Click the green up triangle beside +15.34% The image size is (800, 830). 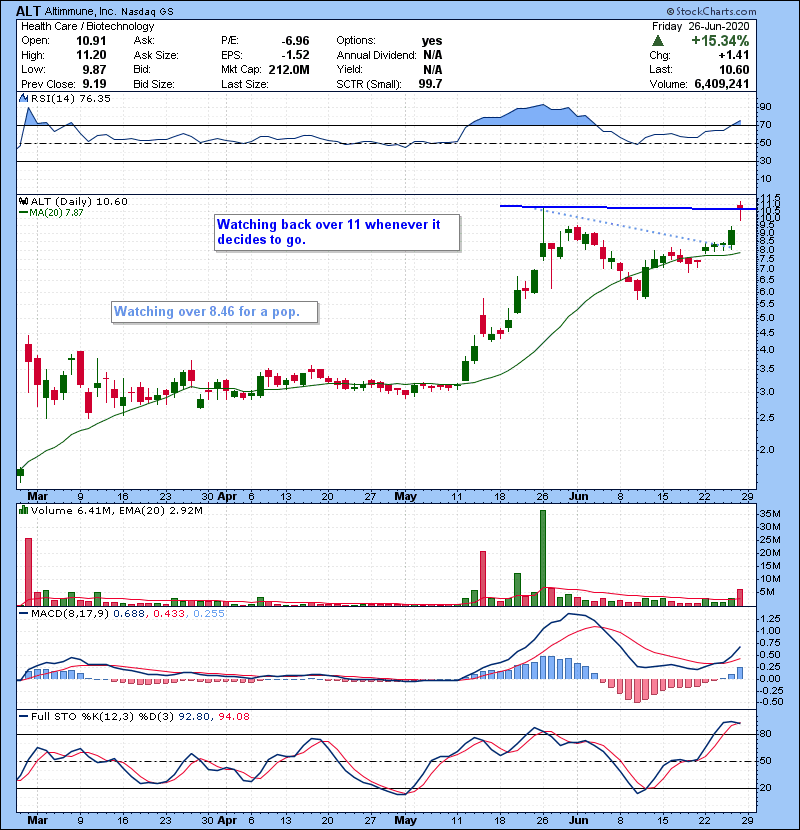[658, 41]
